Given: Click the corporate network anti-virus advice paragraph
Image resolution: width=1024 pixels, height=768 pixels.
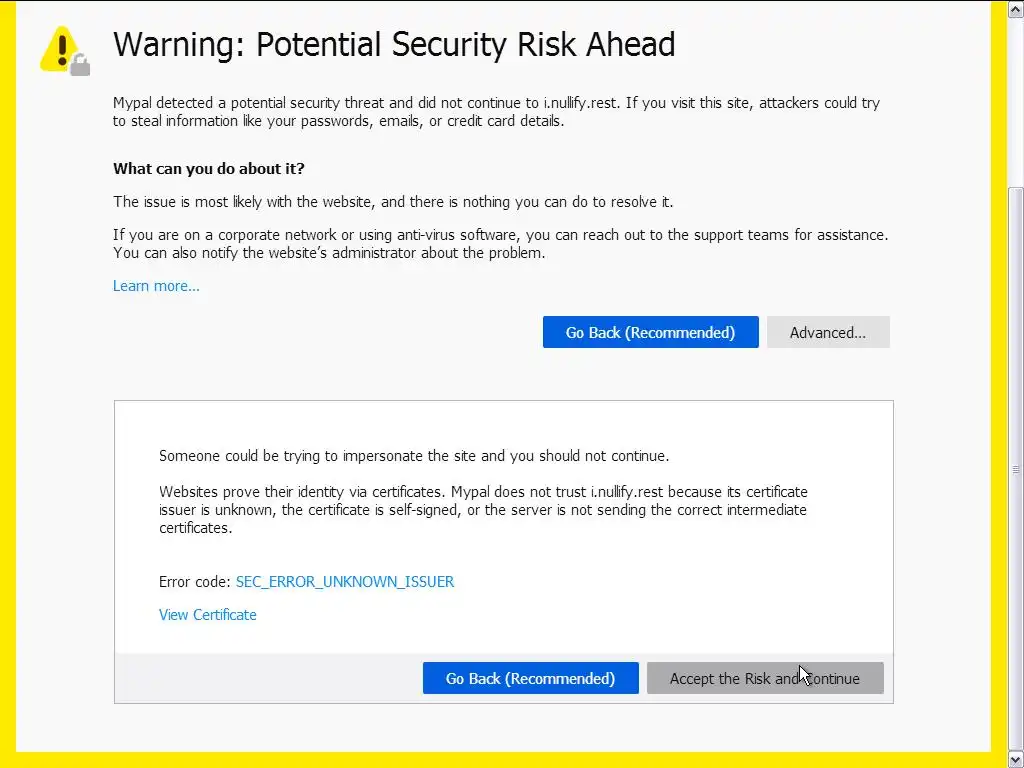Looking at the screenshot, I should (500, 243).
